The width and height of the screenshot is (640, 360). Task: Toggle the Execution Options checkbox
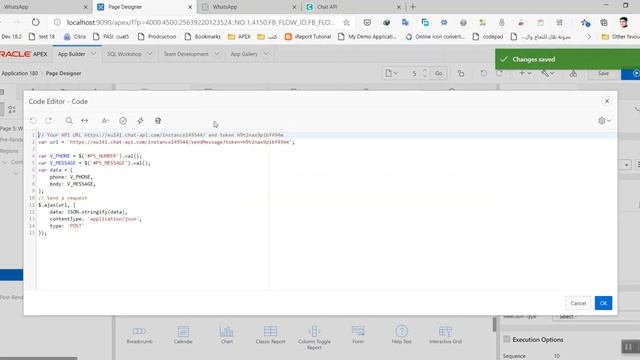click(507, 339)
